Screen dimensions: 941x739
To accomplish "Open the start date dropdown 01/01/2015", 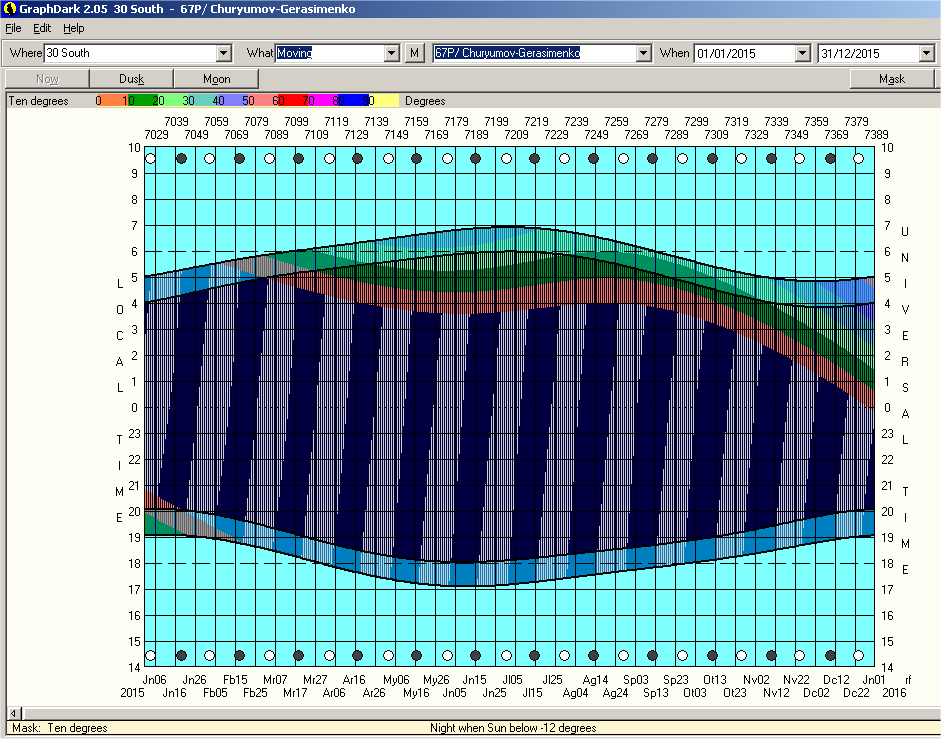I will coord(802,53).
